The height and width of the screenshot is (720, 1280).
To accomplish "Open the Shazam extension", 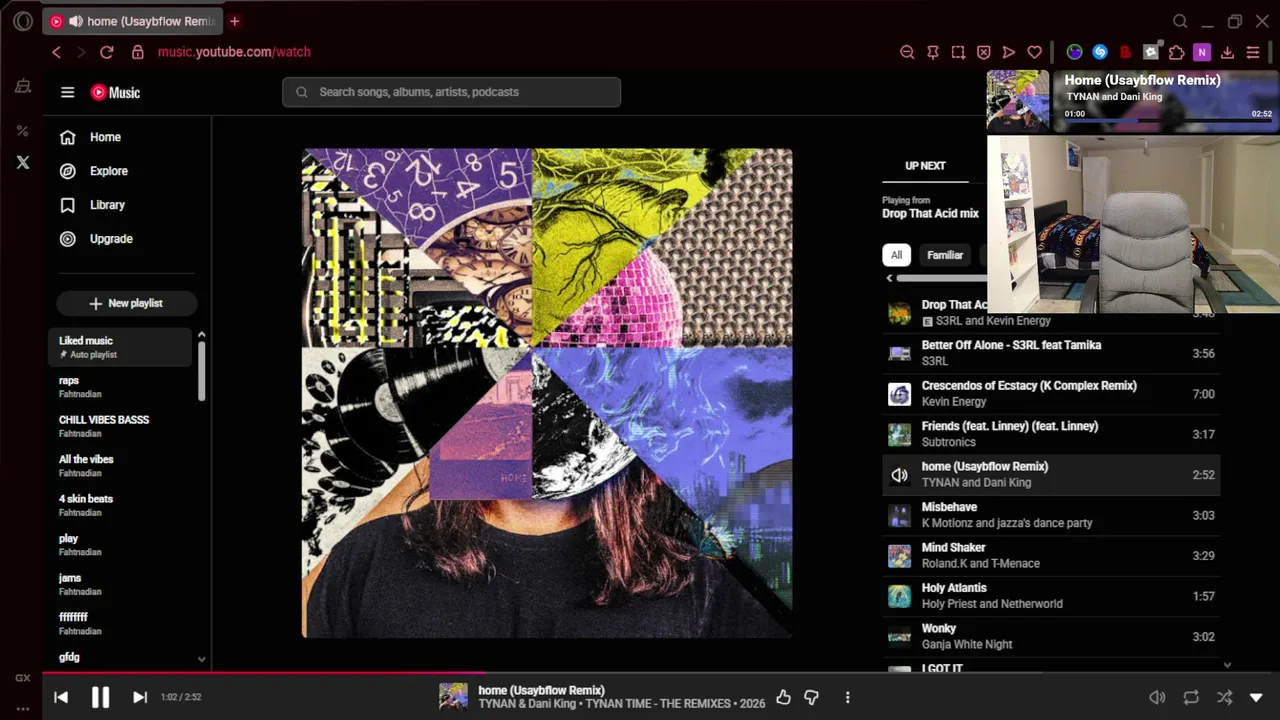I will coord(1100,52).
